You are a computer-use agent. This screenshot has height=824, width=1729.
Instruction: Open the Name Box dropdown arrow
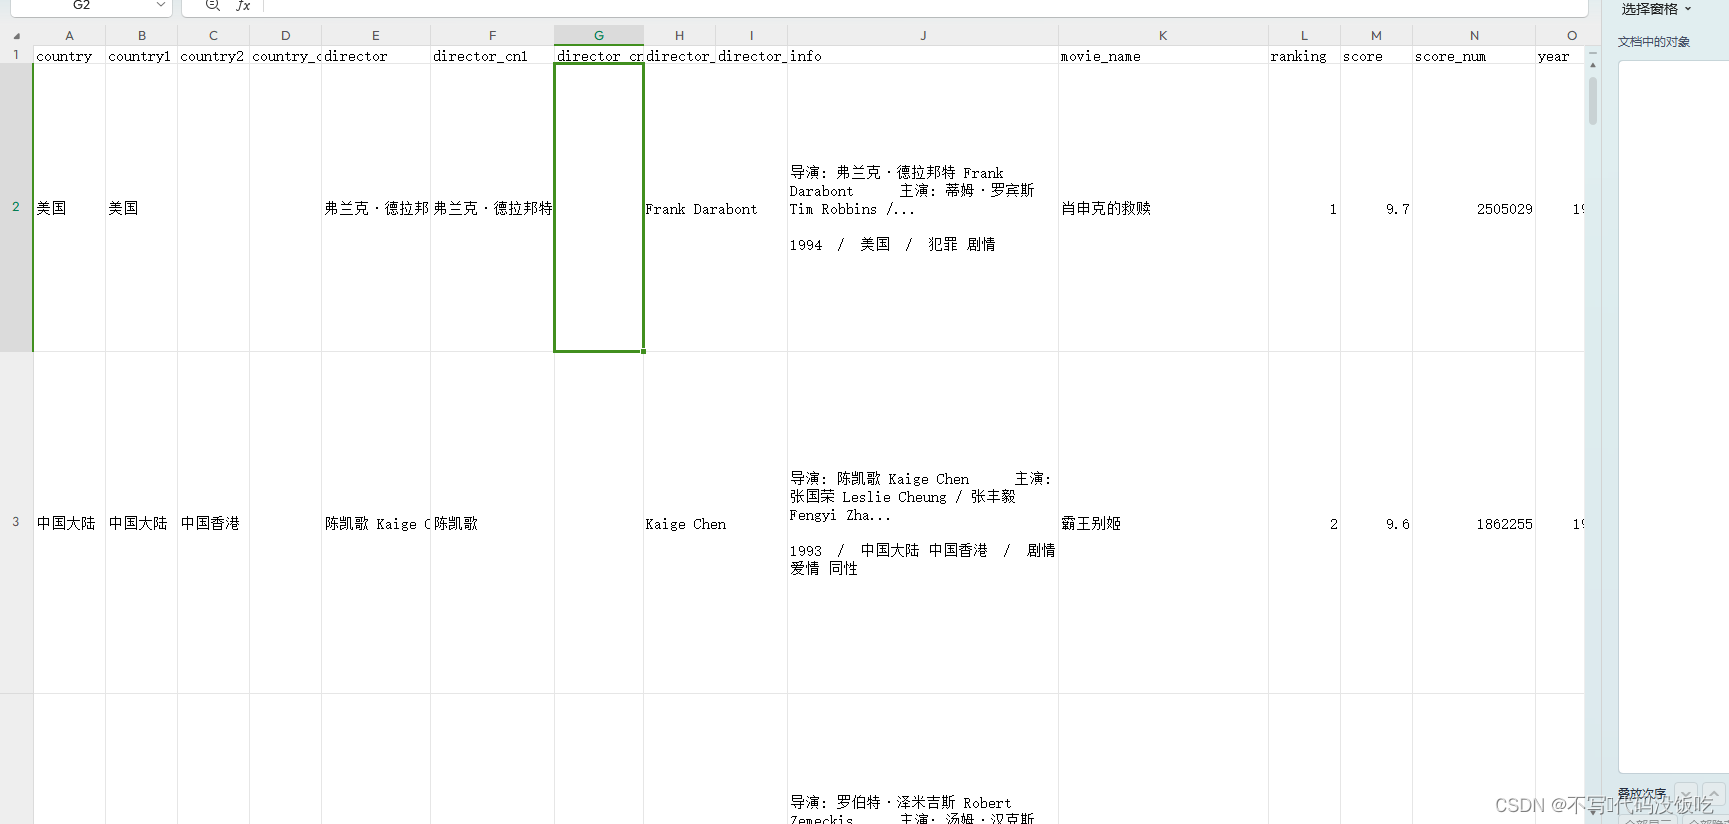click(x=160, y=5)
